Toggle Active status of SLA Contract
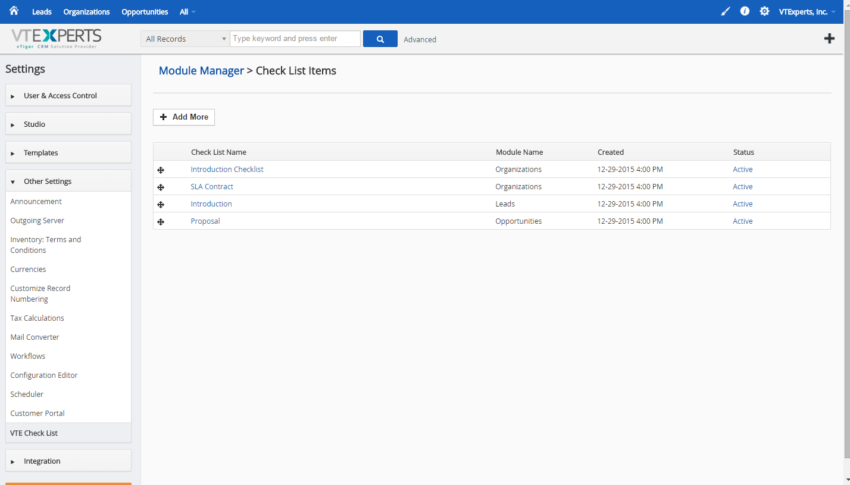 [x=743, y=187]
